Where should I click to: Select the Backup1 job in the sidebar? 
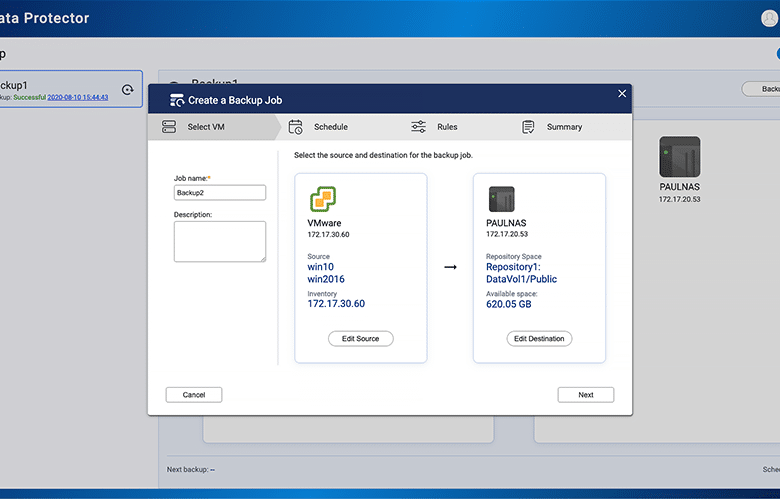[x=71, y=89]
